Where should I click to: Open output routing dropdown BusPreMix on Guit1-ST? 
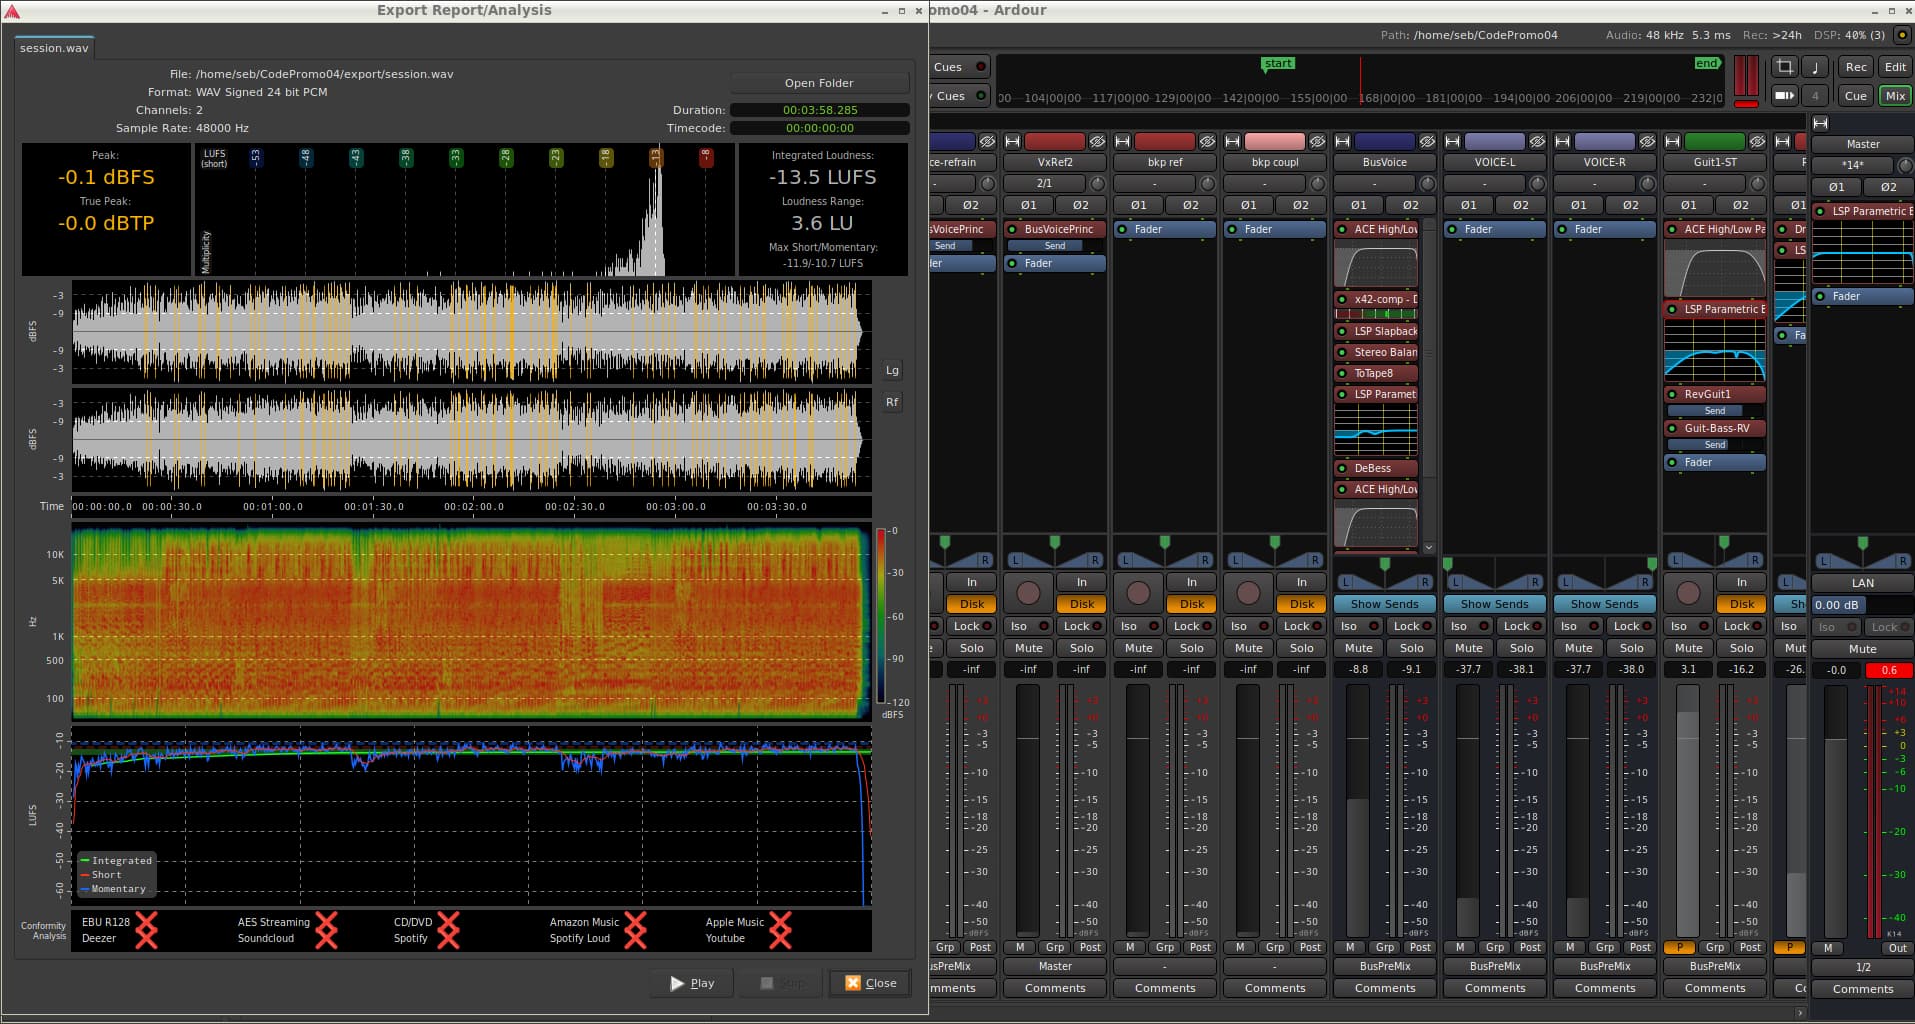[1714, 966]
